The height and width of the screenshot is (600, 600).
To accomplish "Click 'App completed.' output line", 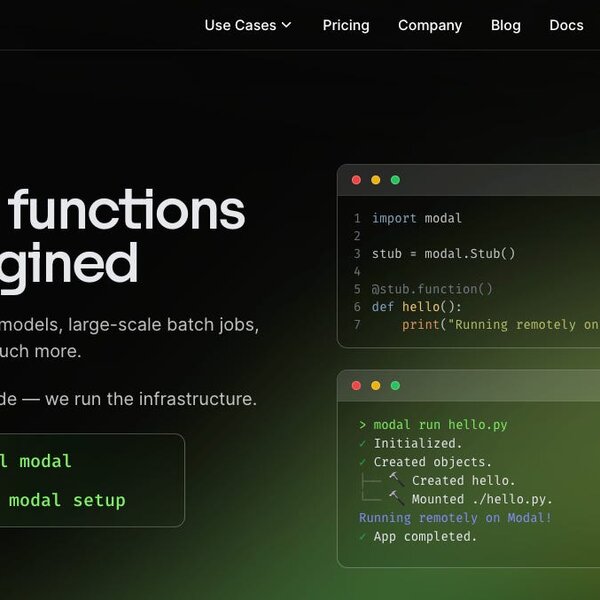I will (x=425, y=536).
